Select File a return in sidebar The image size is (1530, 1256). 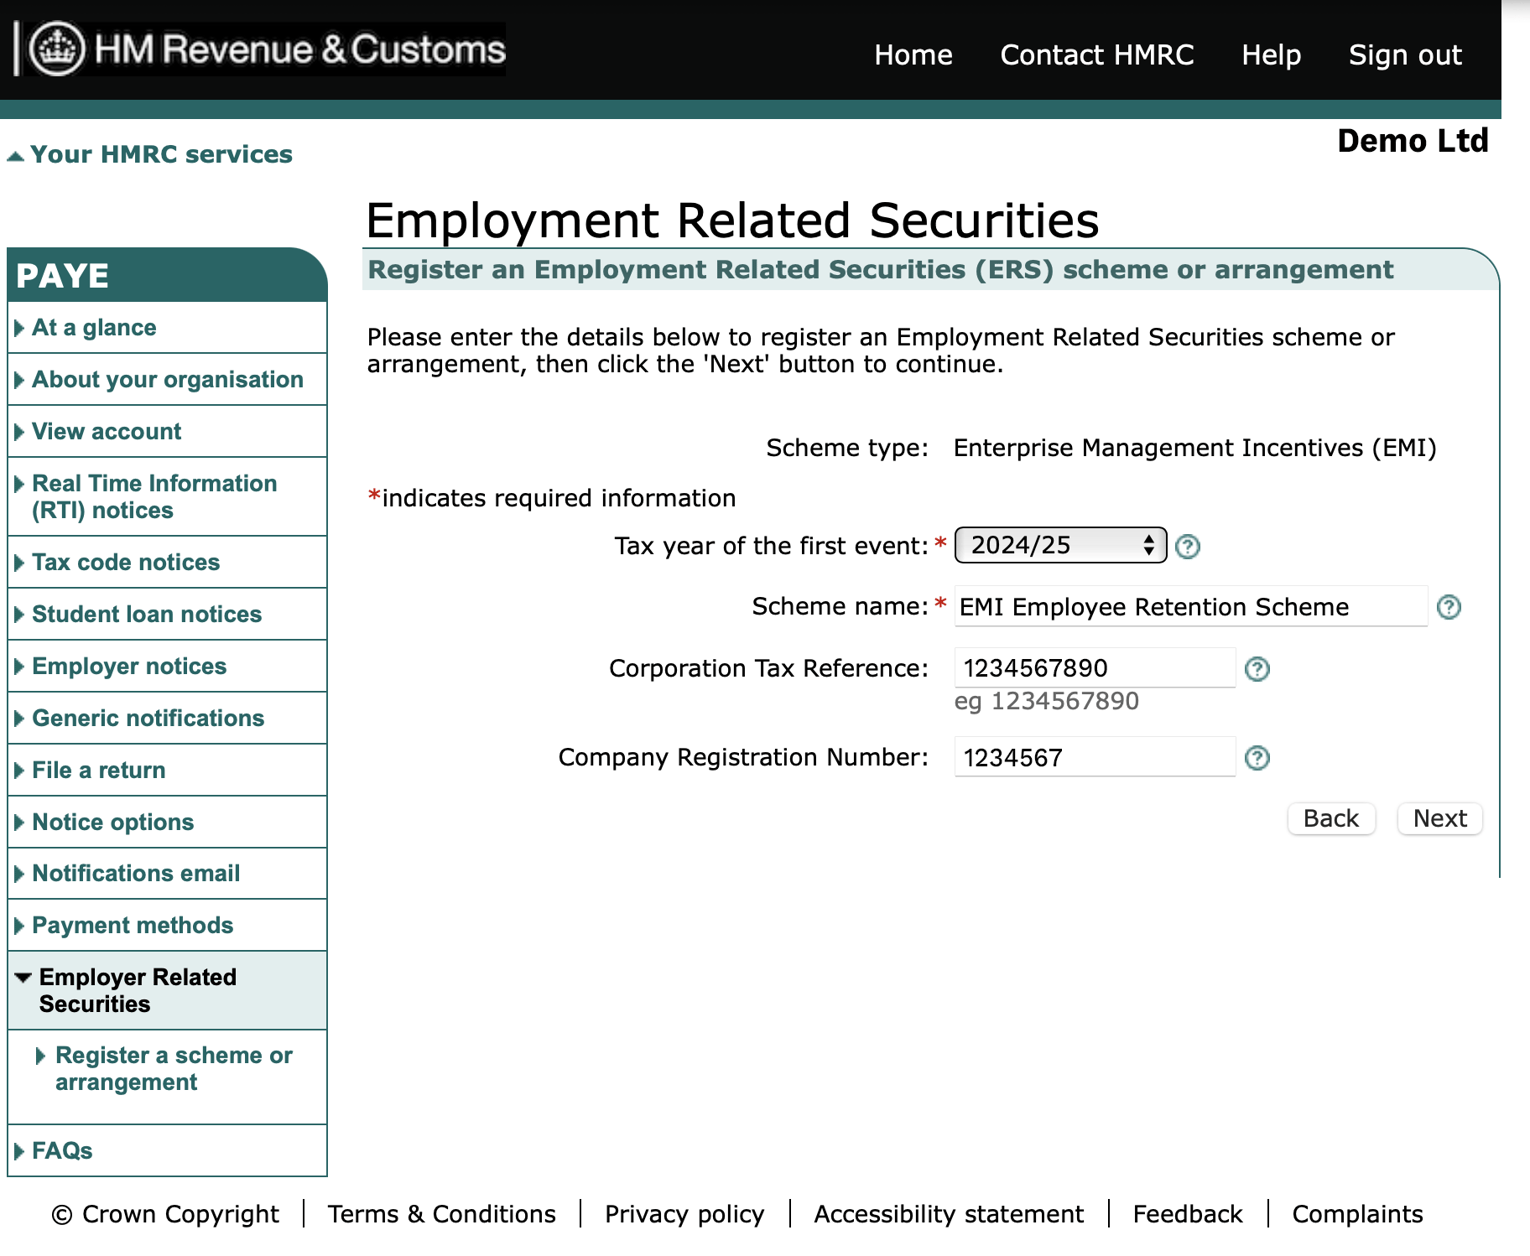click(98, 769)
